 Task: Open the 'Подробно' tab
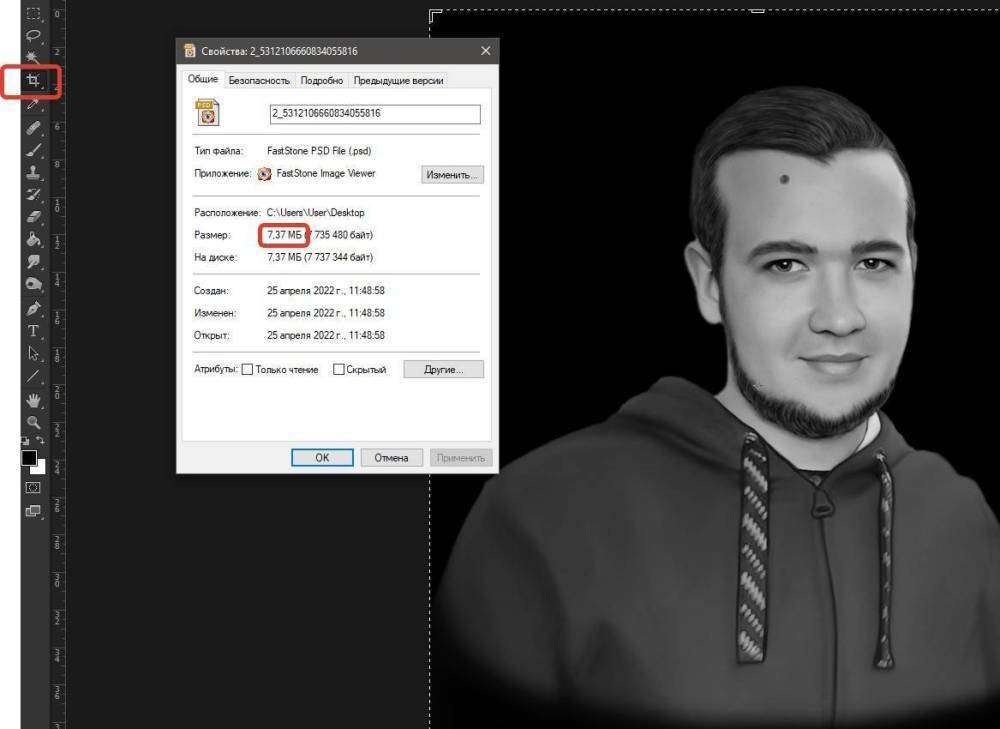coord(321,80)
